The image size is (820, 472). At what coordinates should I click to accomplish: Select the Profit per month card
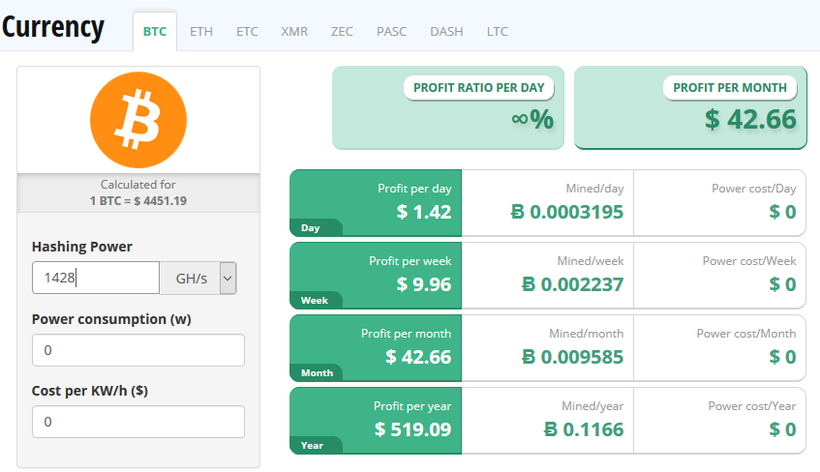(x=375, y=348)
